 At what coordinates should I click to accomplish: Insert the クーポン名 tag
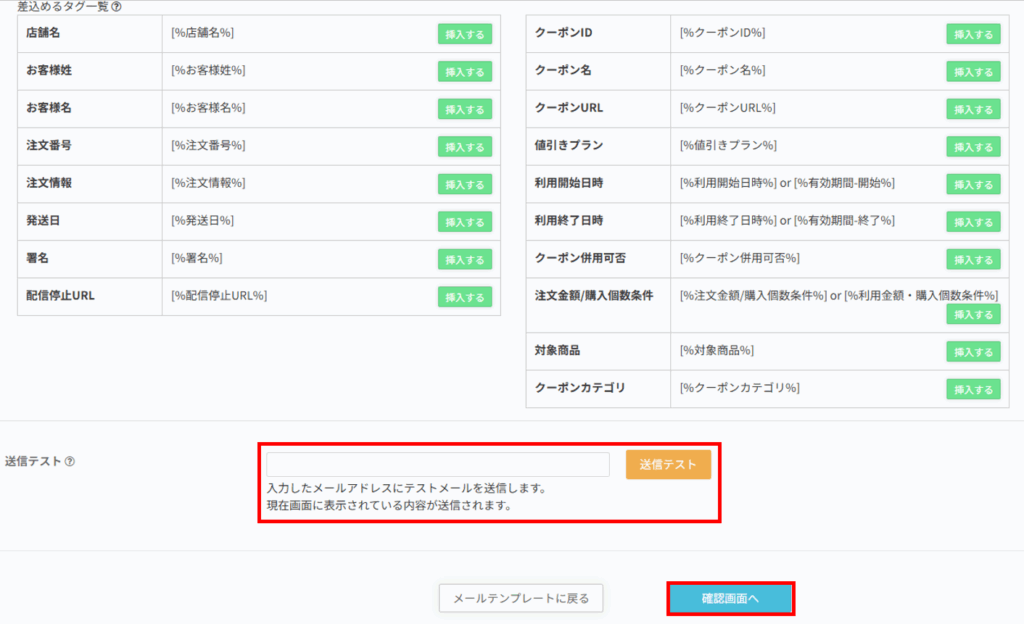(973, 71)
